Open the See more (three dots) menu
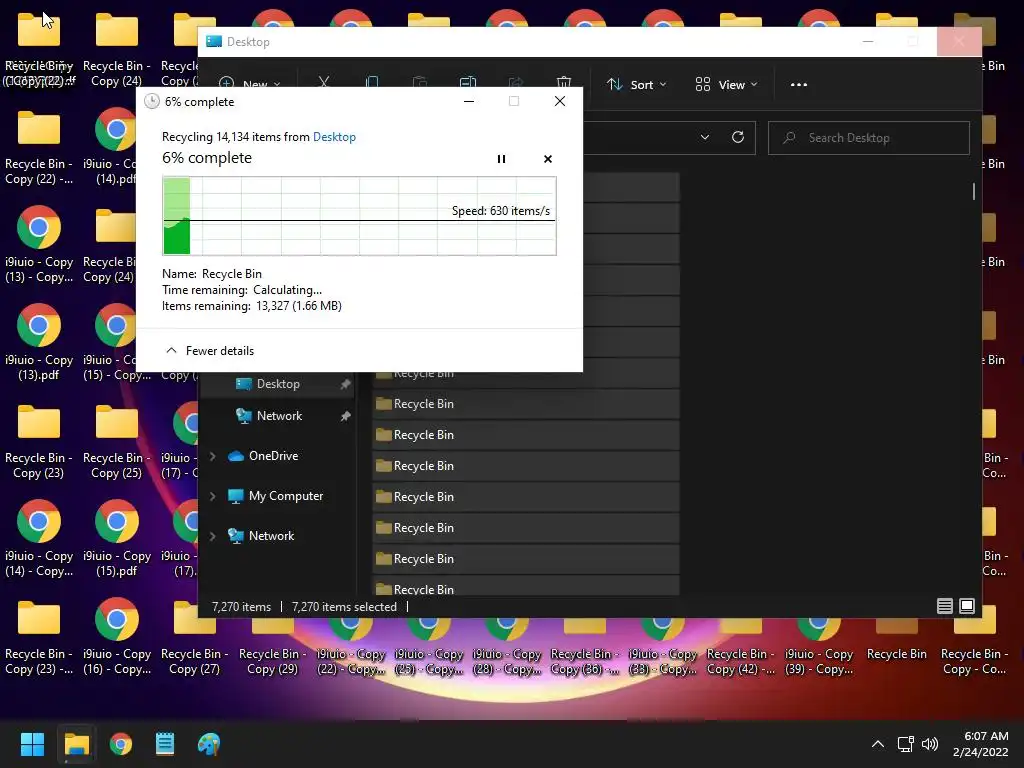The width and height of the screenshot is (1024, 768). (x=799, y=85)
